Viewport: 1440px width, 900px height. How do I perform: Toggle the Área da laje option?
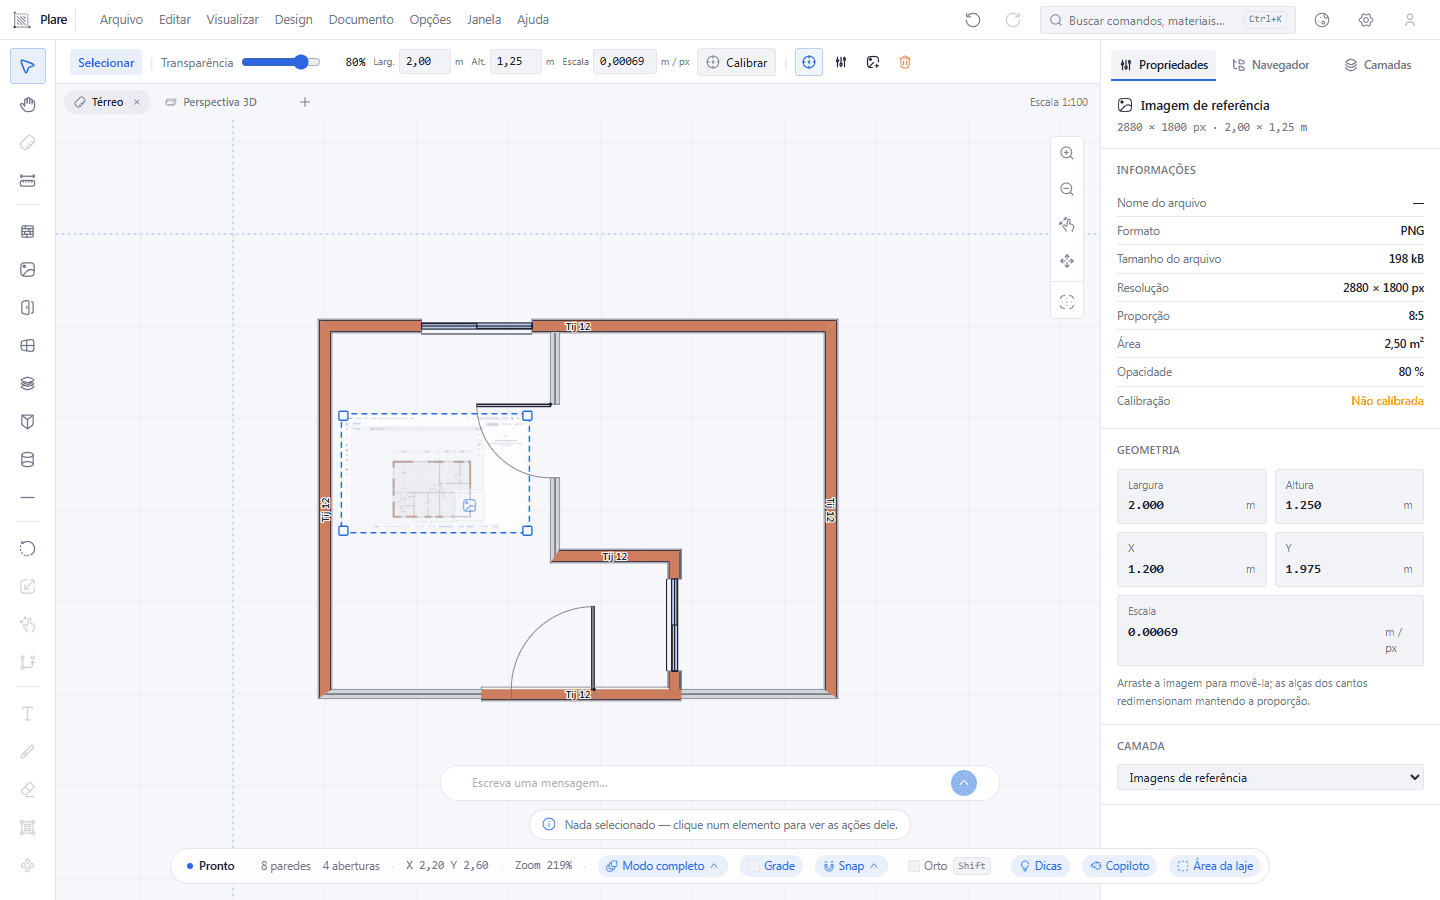[x=1215, y=866]
